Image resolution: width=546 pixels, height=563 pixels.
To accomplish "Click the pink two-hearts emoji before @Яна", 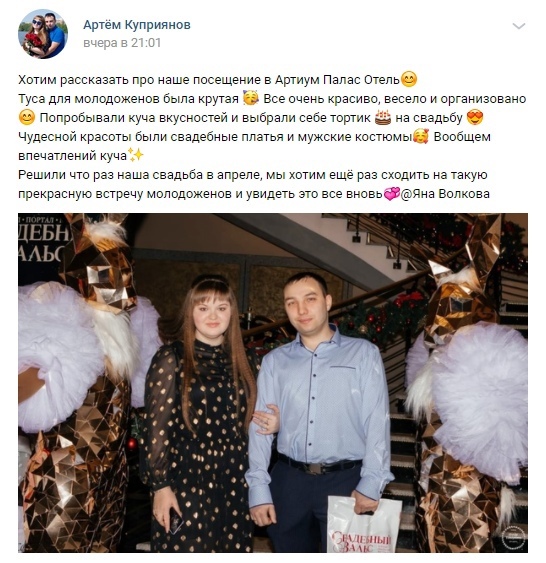I will coord(392,194).
